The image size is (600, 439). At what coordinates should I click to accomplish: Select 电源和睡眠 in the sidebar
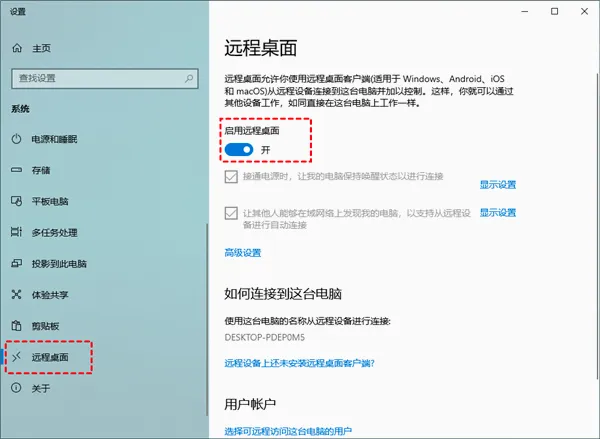coord(54,139)
